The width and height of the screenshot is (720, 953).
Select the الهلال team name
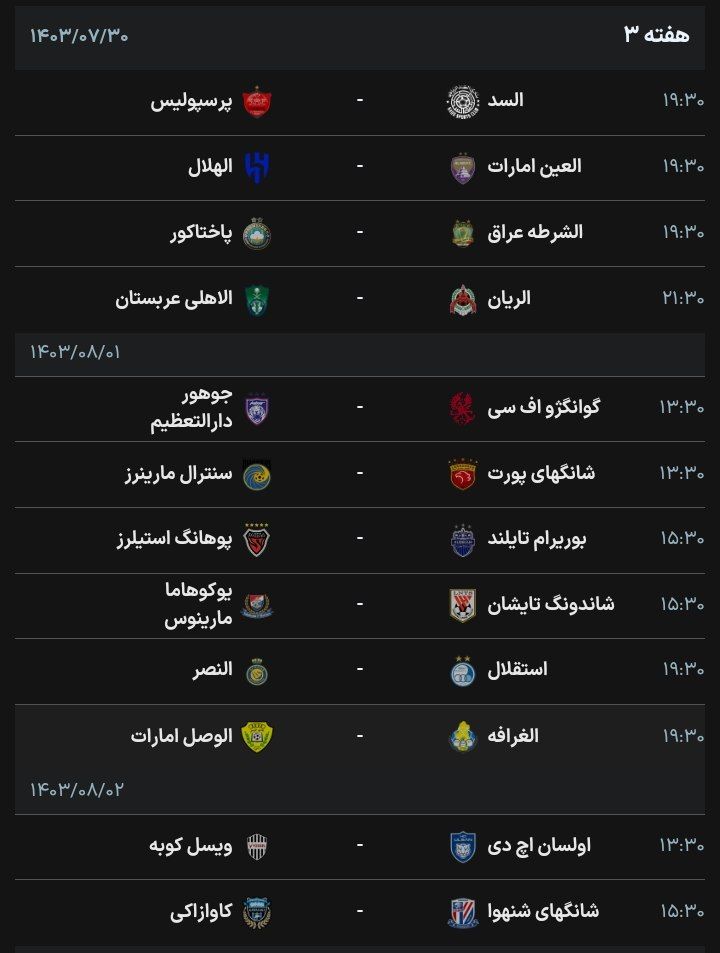210,168
